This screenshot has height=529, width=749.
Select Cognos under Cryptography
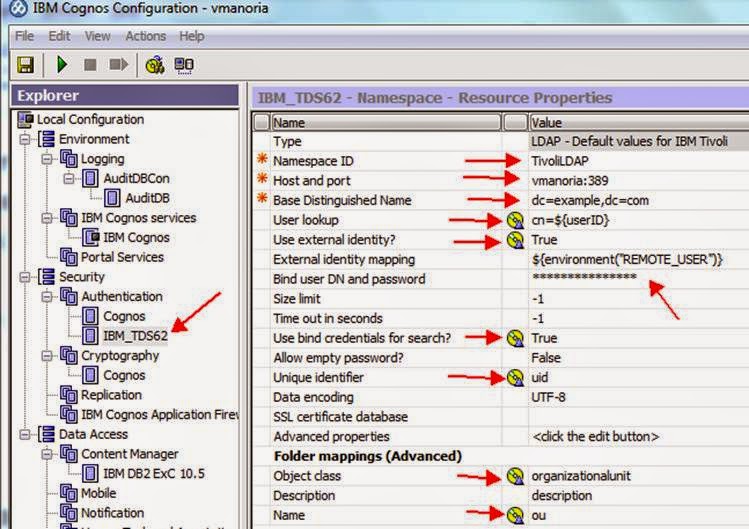tap(124, 375)
